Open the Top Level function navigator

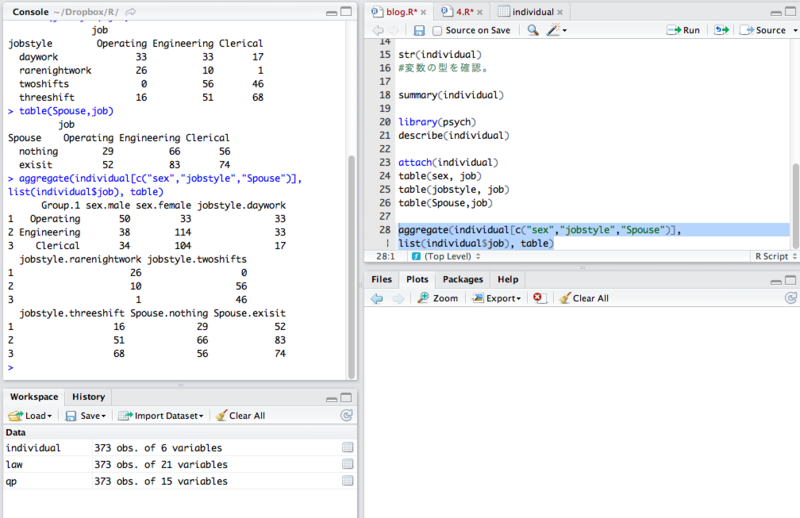point(446,256)
